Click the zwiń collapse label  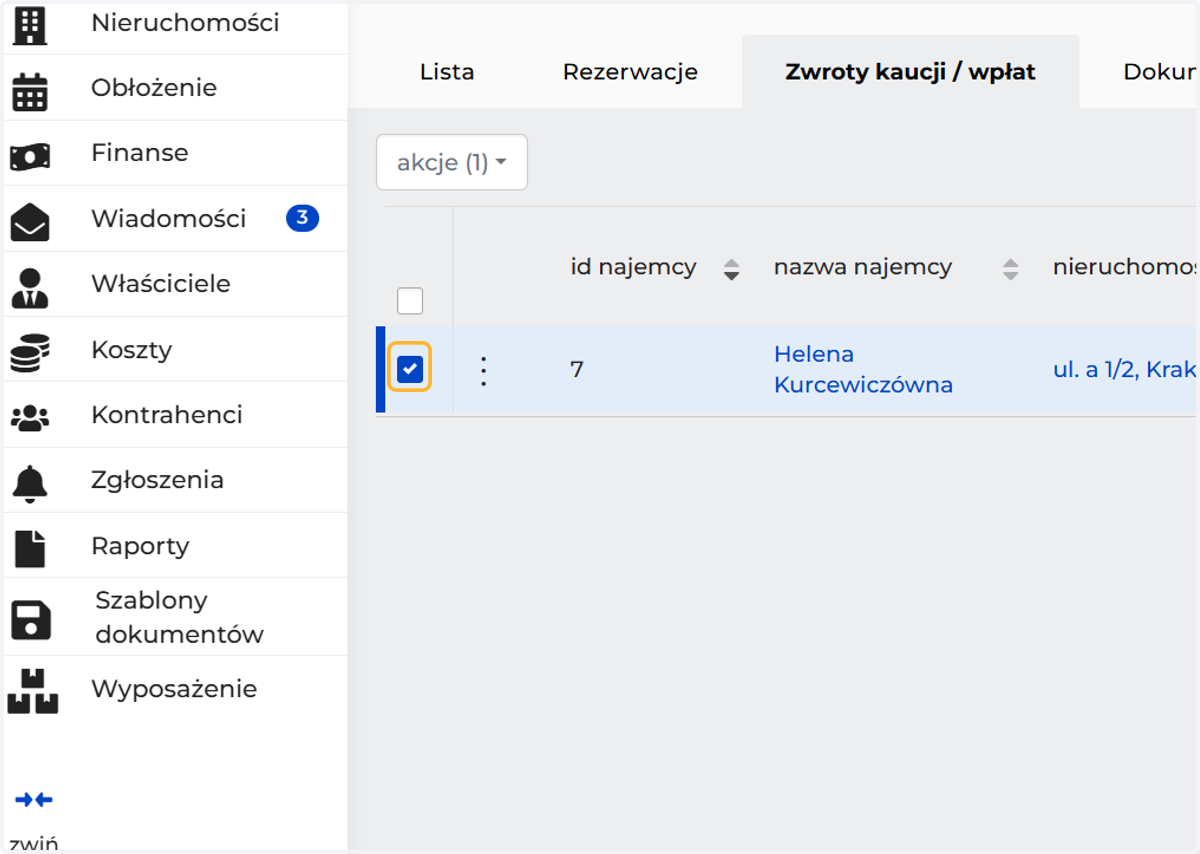coord(36,843)
